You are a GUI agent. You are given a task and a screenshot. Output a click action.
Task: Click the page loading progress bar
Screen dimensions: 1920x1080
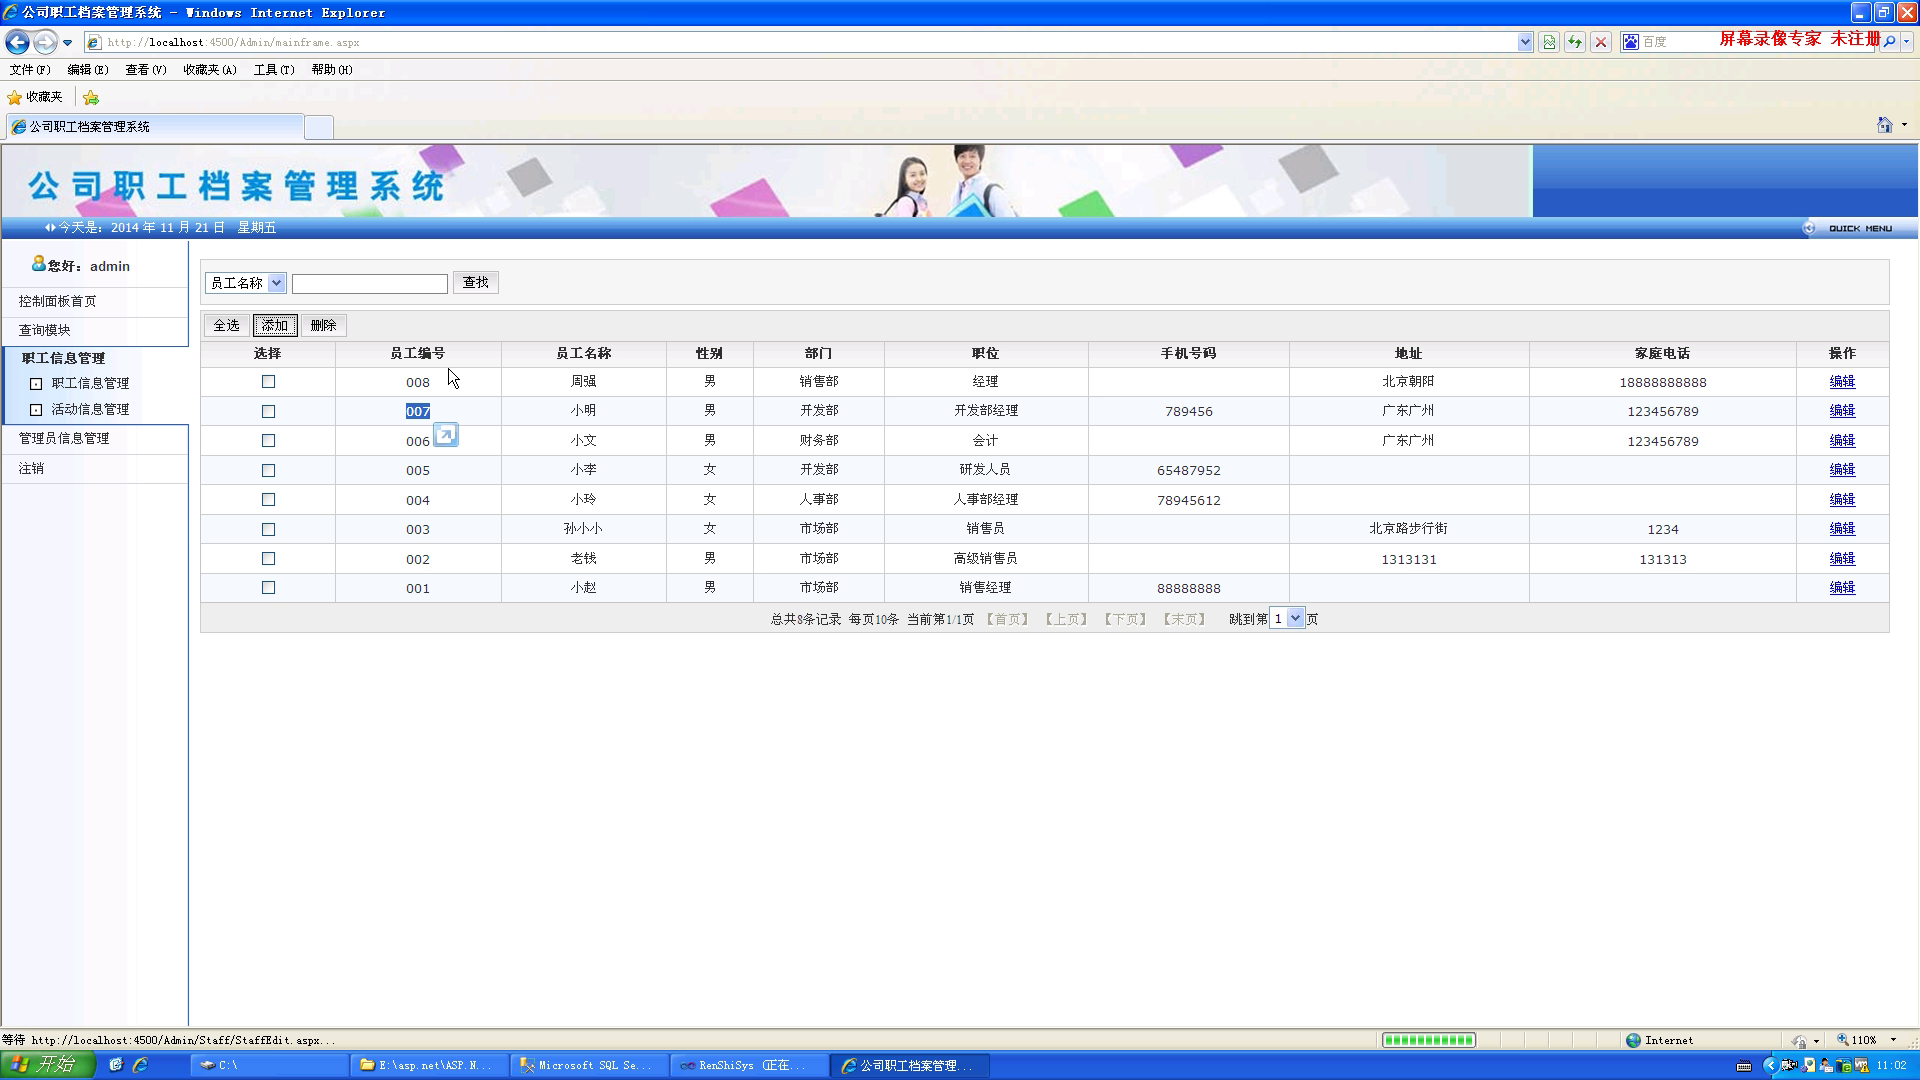pyautogui.click(x=1429, y=1040)
